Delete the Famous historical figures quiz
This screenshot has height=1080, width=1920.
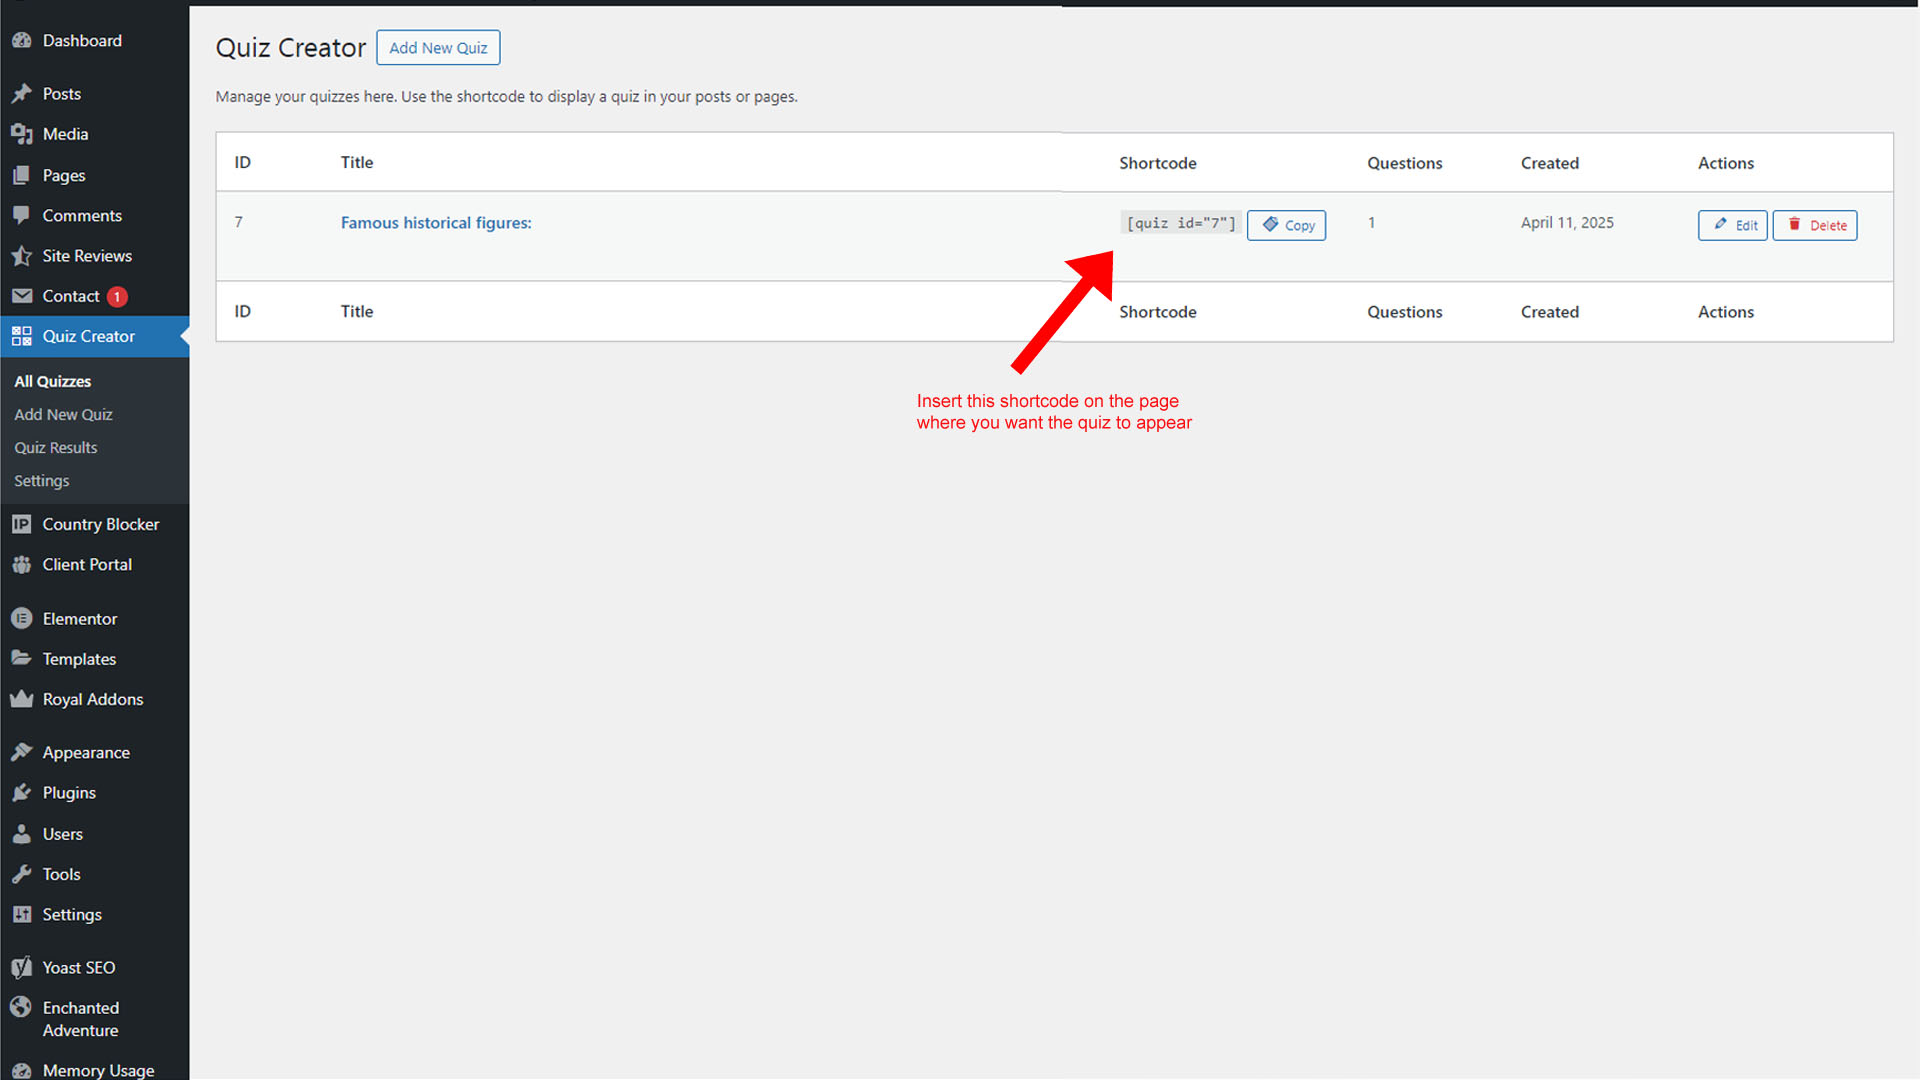tap(1814, 225)
